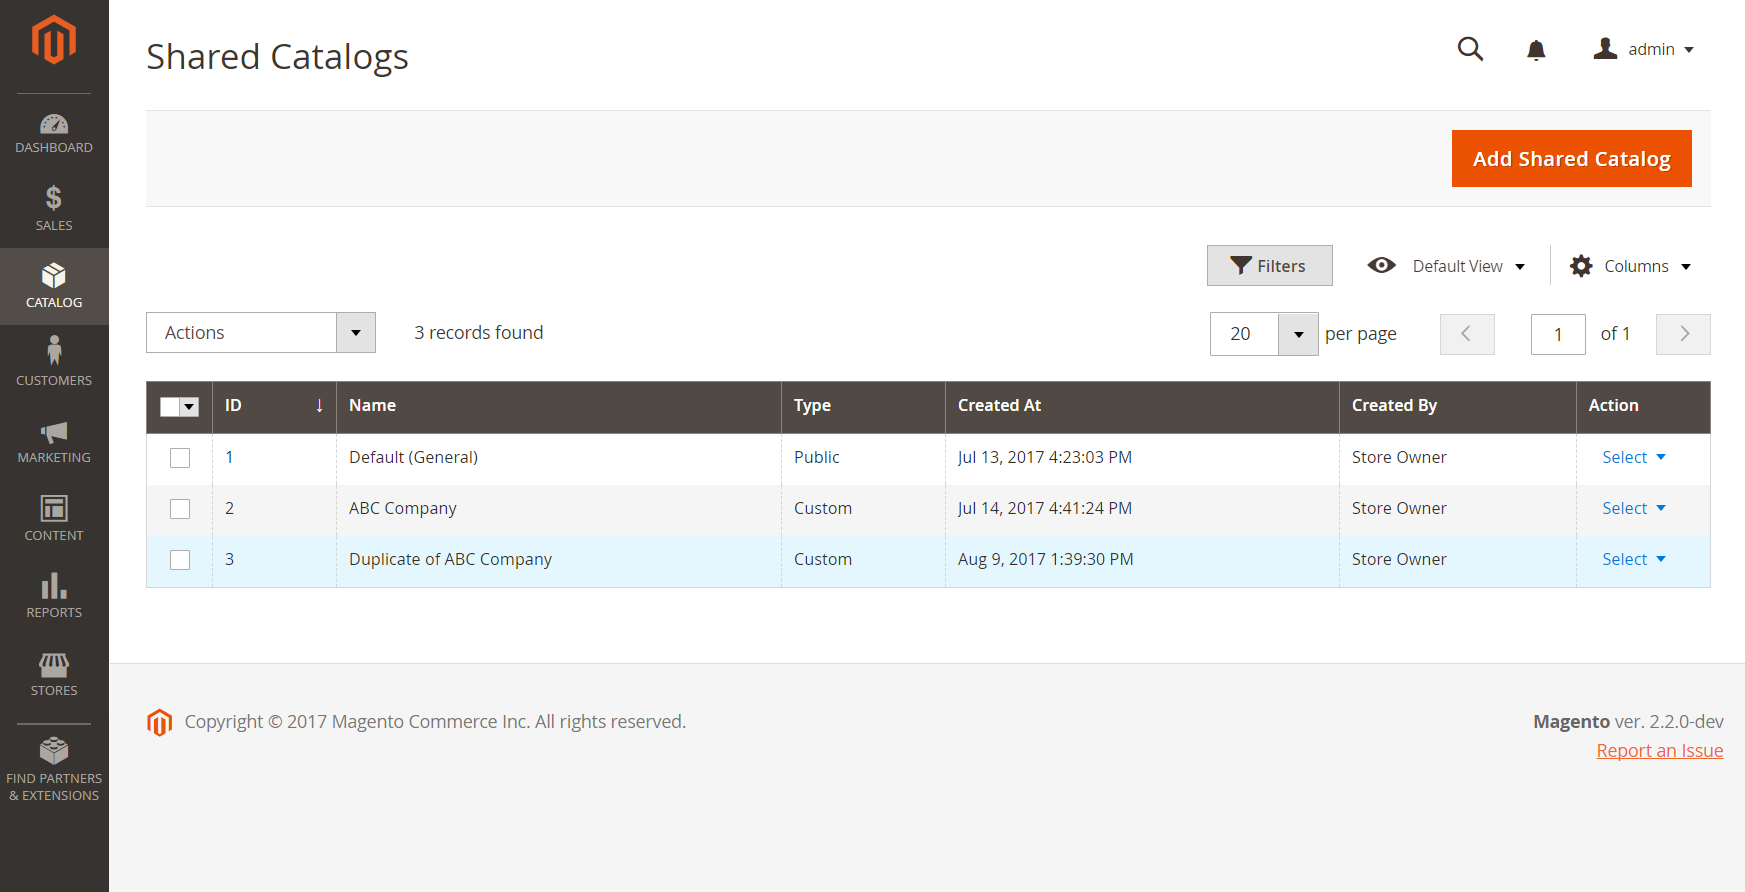
Task: Click the Shared Catalogs page title
Action: tap(277, 57)
